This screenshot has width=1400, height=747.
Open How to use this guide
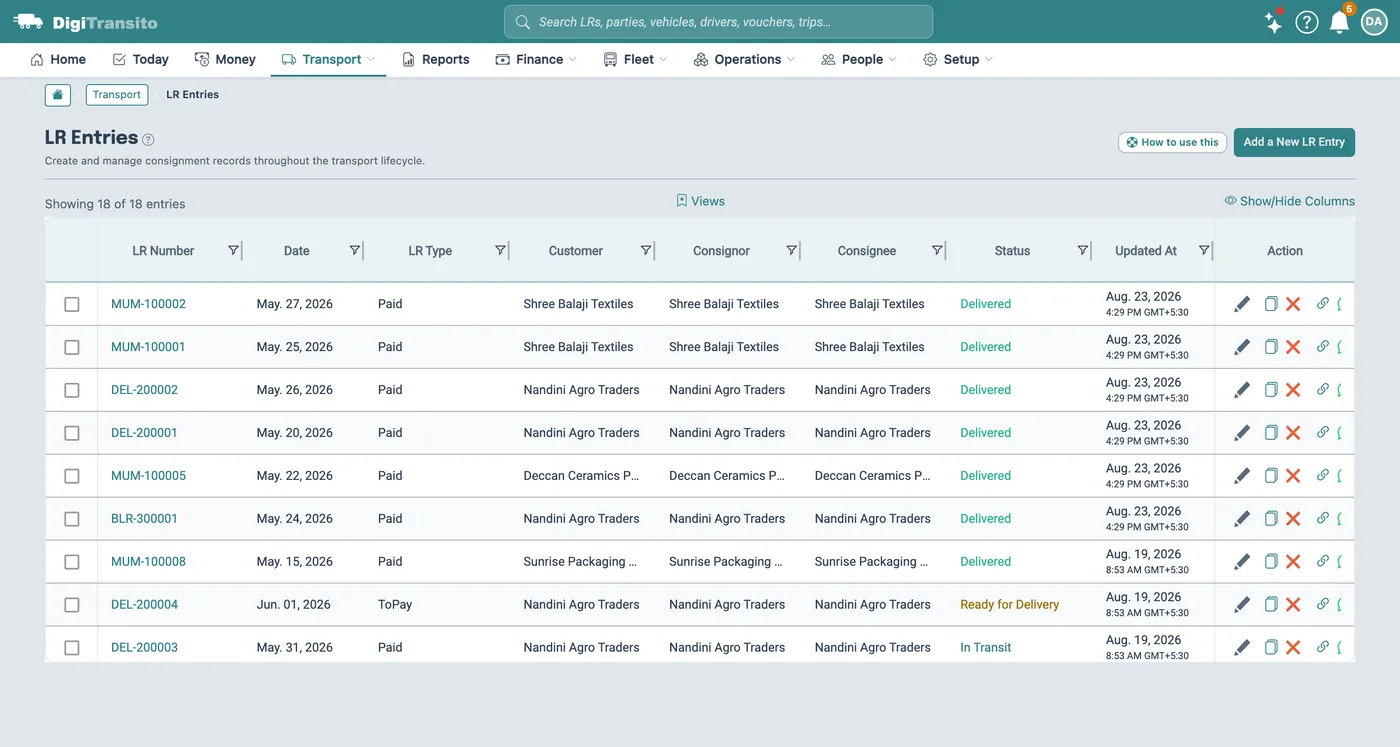pyautogui.click(x=1172, y=142)
